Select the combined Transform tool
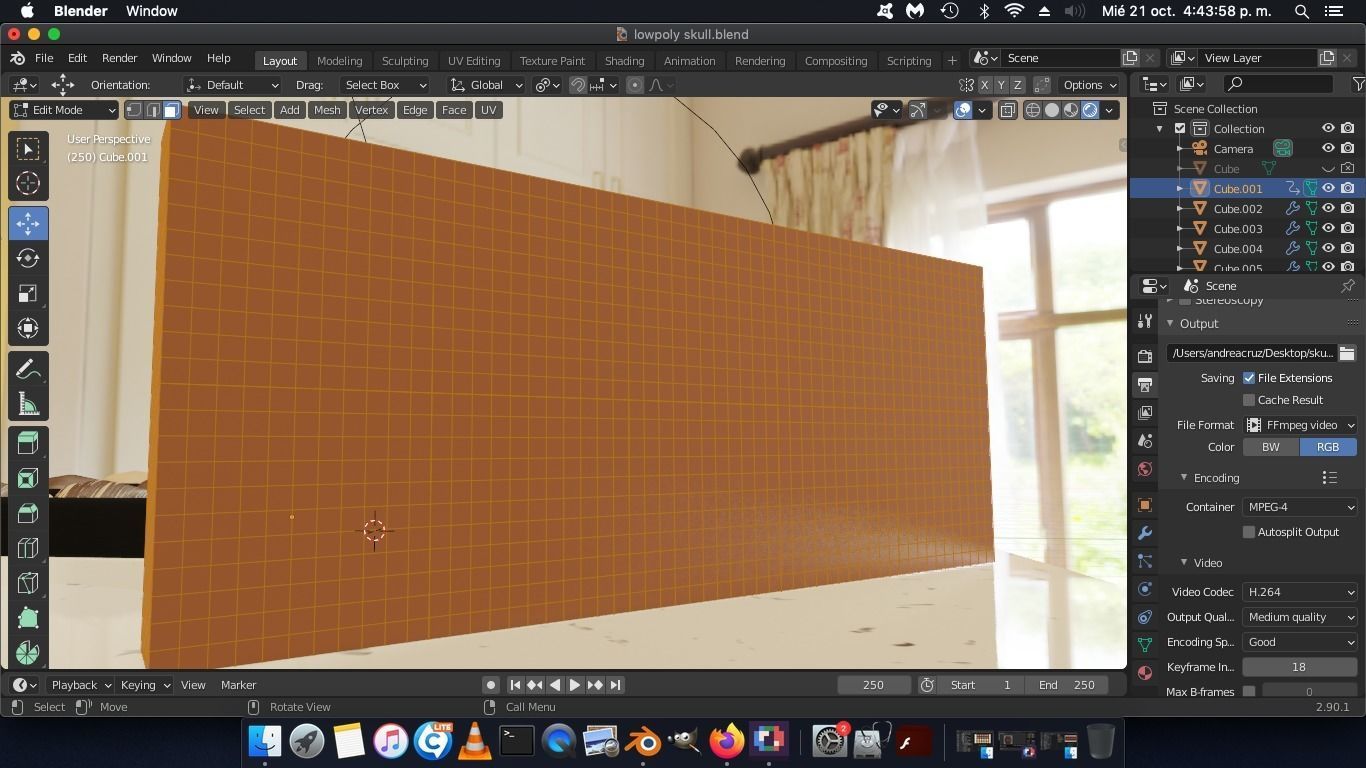The image size is (1366, 768). (28, 328)
